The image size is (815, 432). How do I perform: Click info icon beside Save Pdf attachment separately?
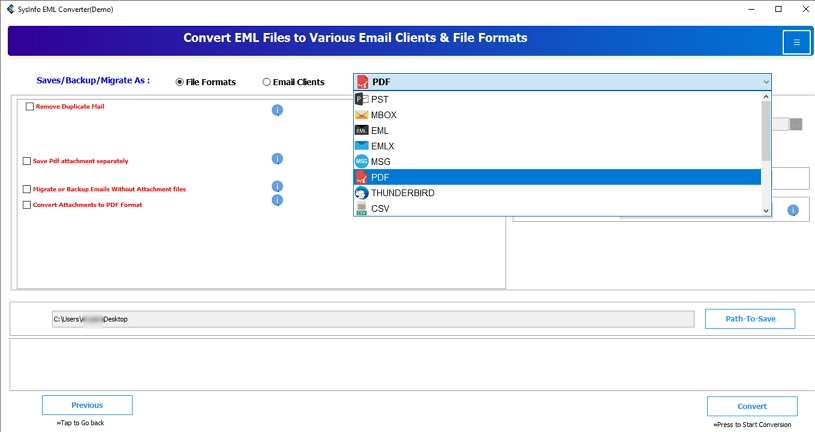pyautogui.click(x=277, y=159)
